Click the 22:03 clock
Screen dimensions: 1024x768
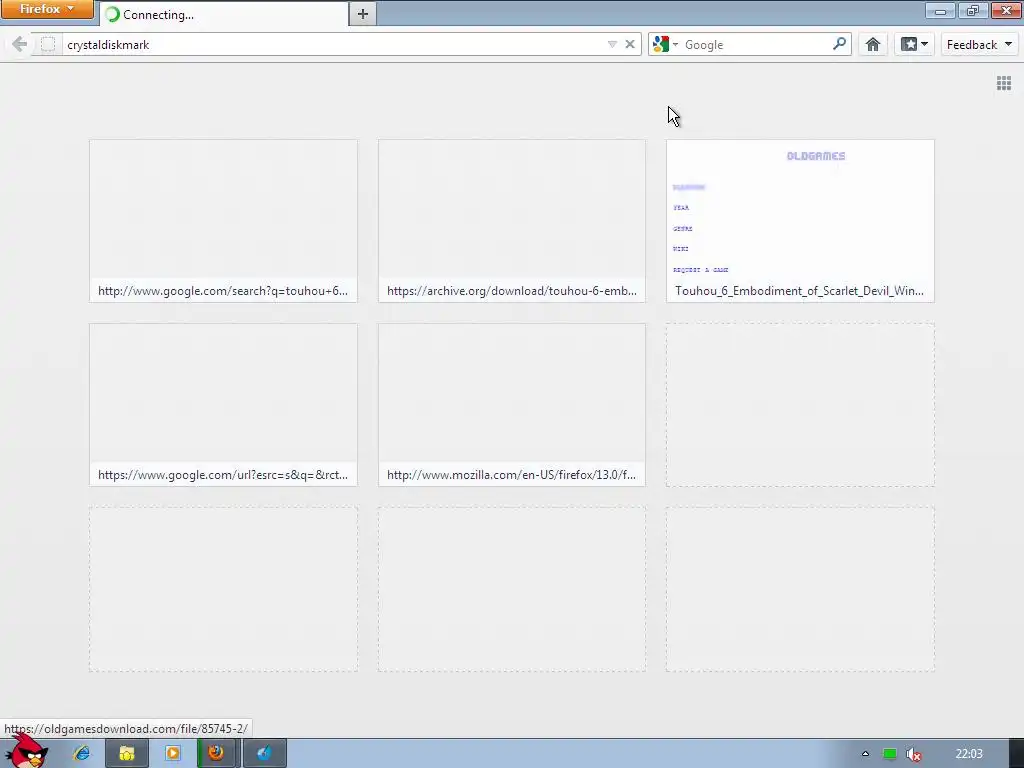[968, 754]
